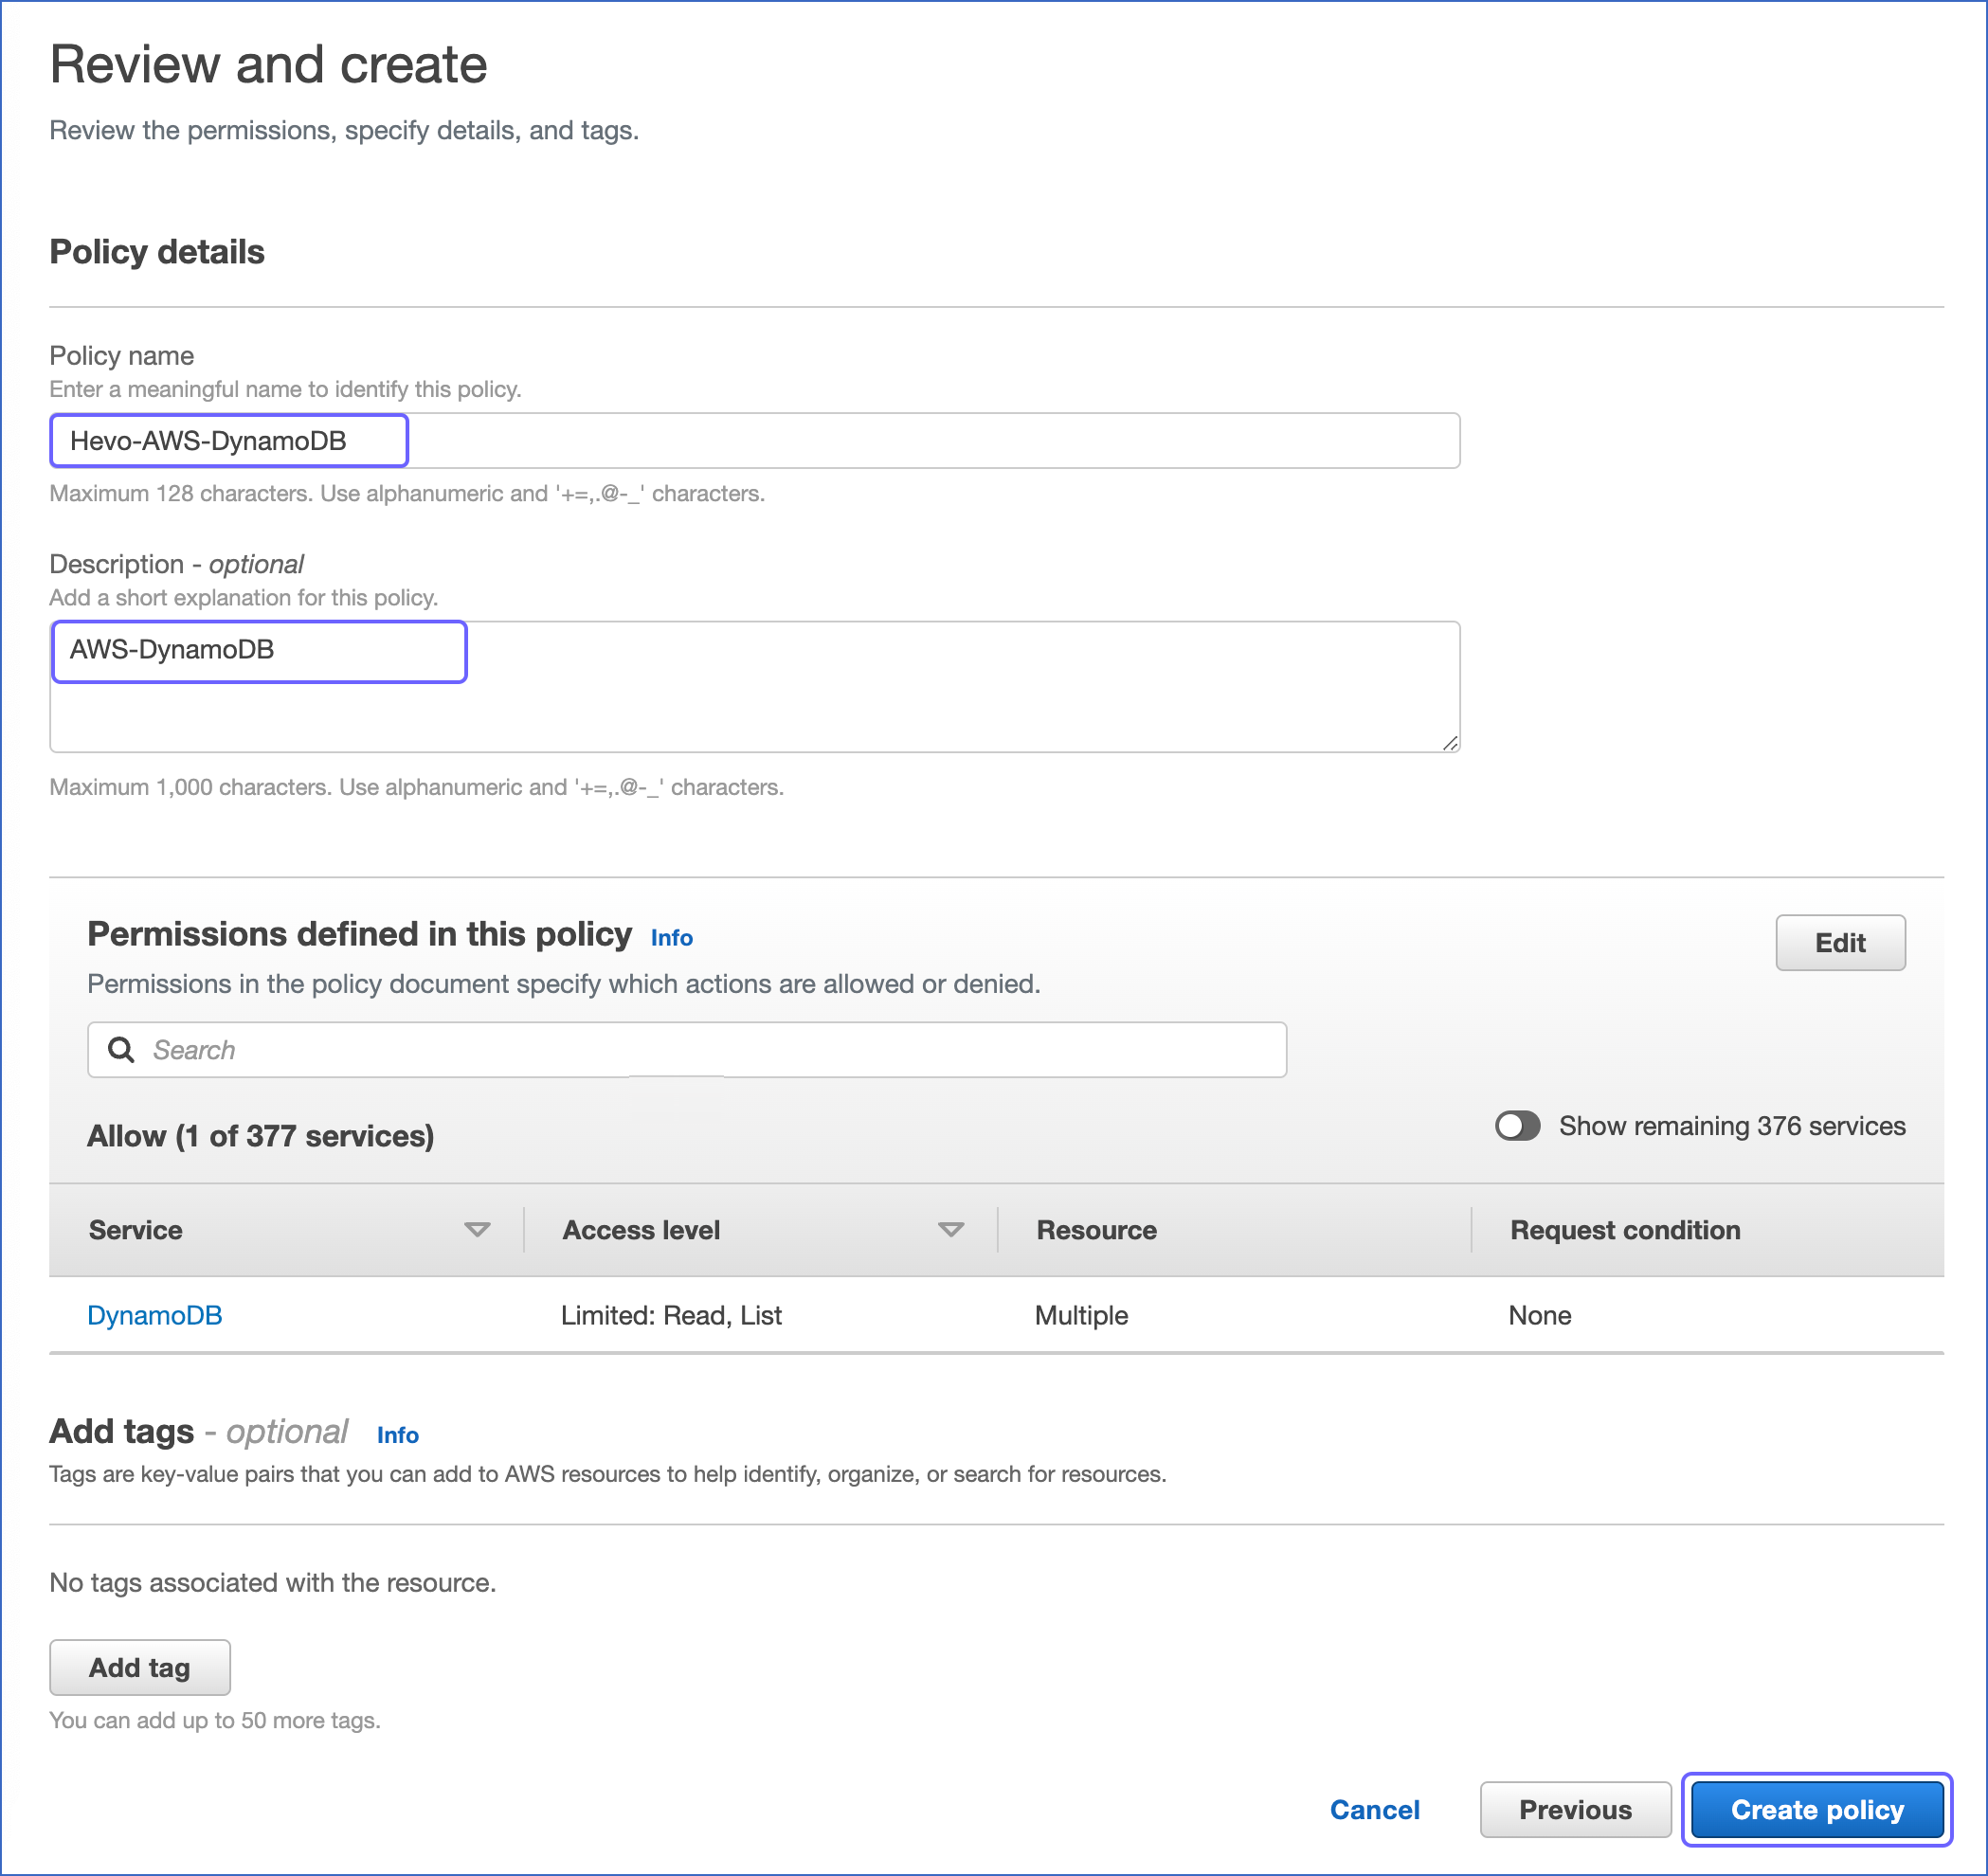Viewport: 1988px width, 1876px height.
Task: Select the 'Multiple' resource cell
Action: click(1081, 1314)
